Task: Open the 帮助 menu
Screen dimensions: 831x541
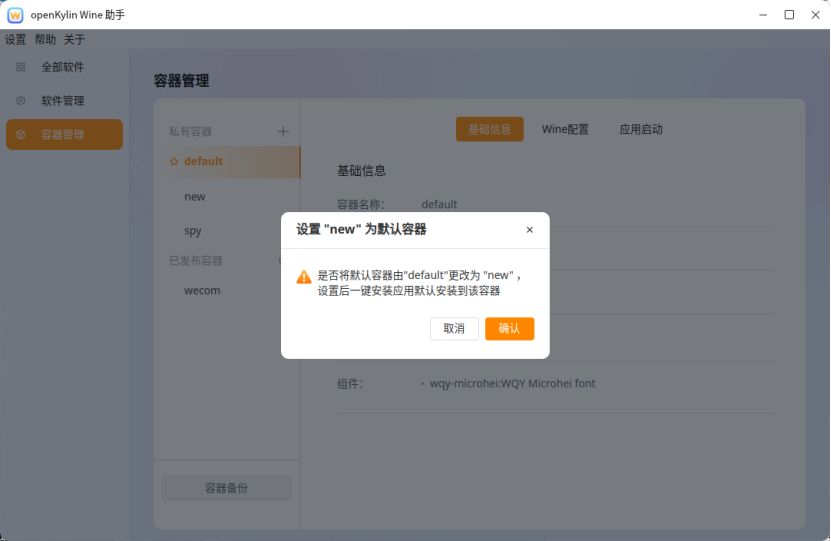Action: click(45, 40)
